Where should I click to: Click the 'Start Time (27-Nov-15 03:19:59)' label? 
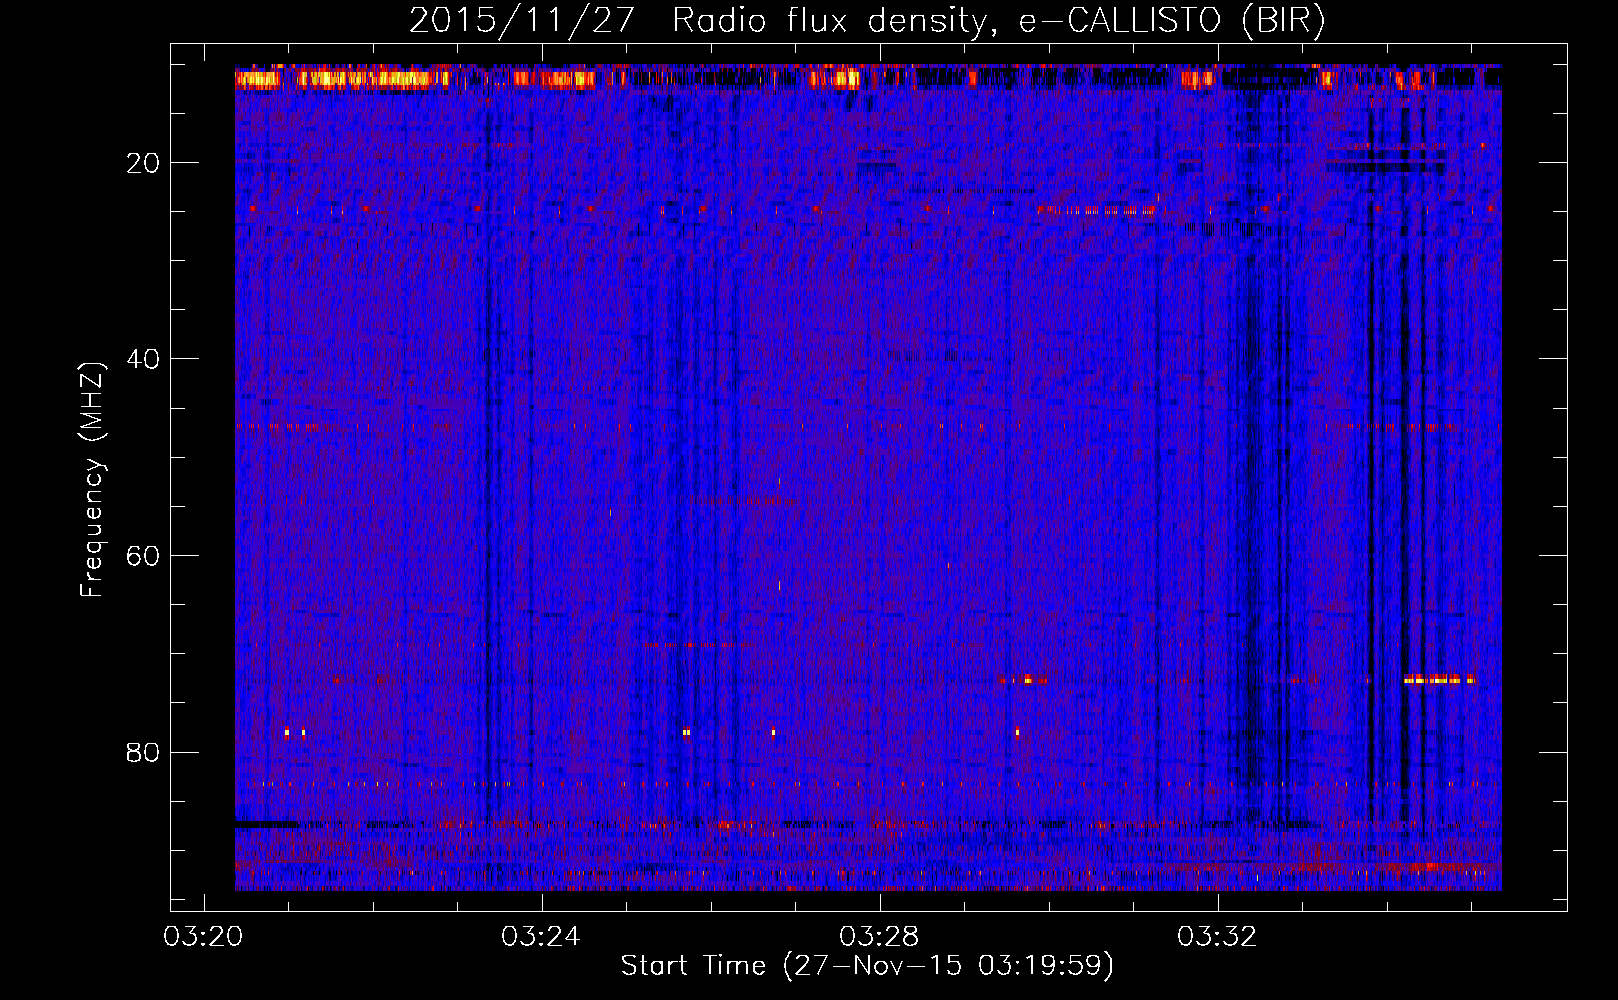coord(868,966)
